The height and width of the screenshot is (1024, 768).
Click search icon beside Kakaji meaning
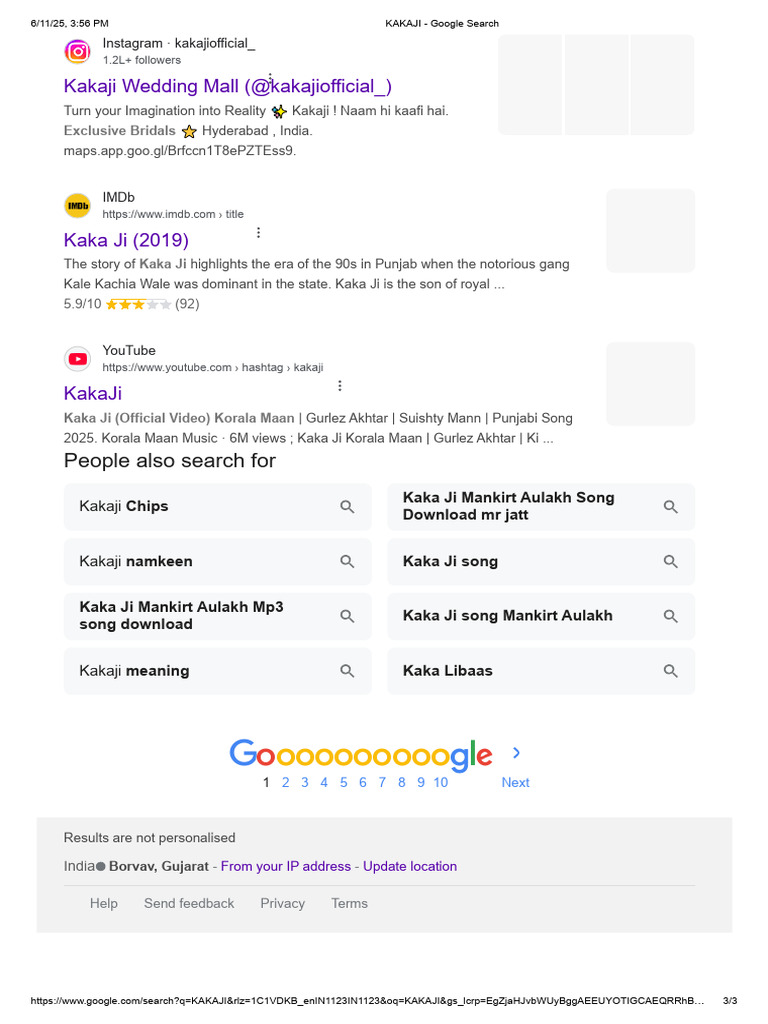point(347,671)
